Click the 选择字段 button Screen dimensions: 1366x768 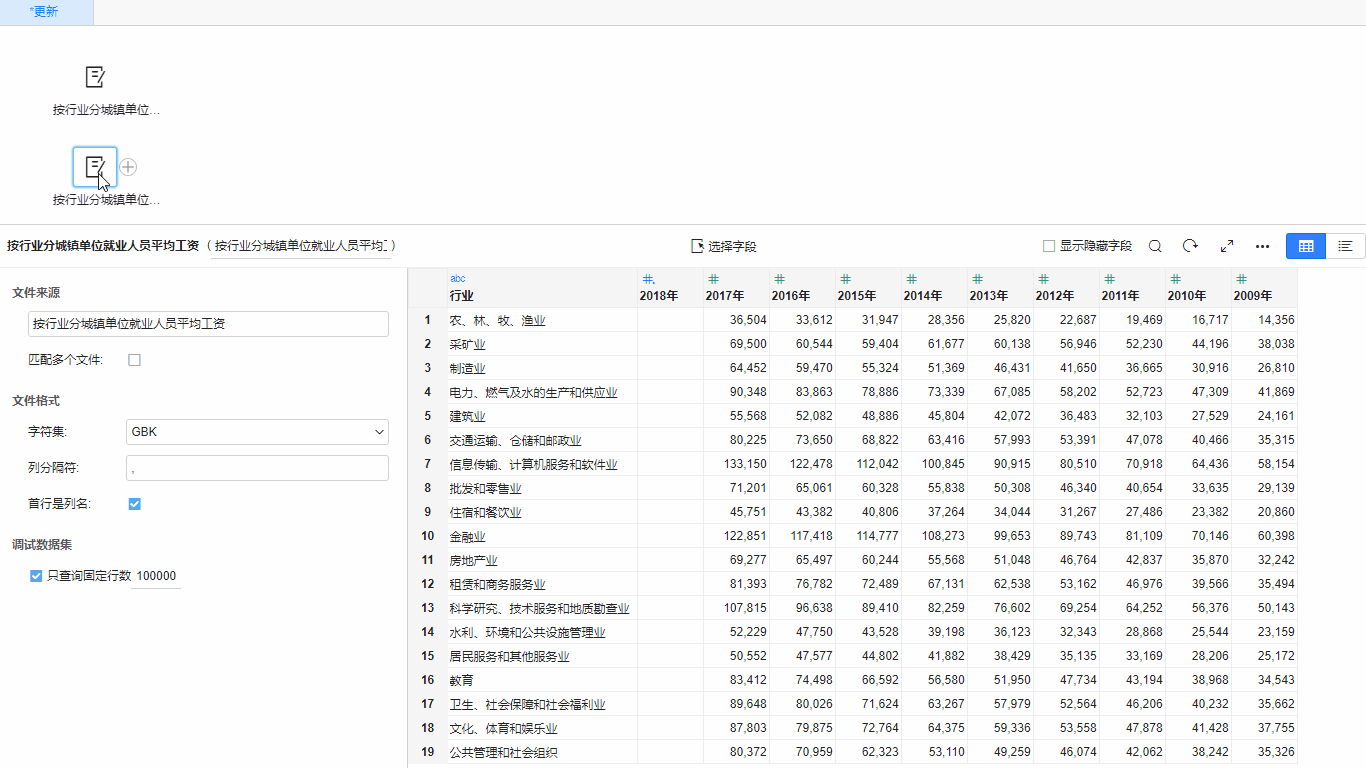(723, 246)
